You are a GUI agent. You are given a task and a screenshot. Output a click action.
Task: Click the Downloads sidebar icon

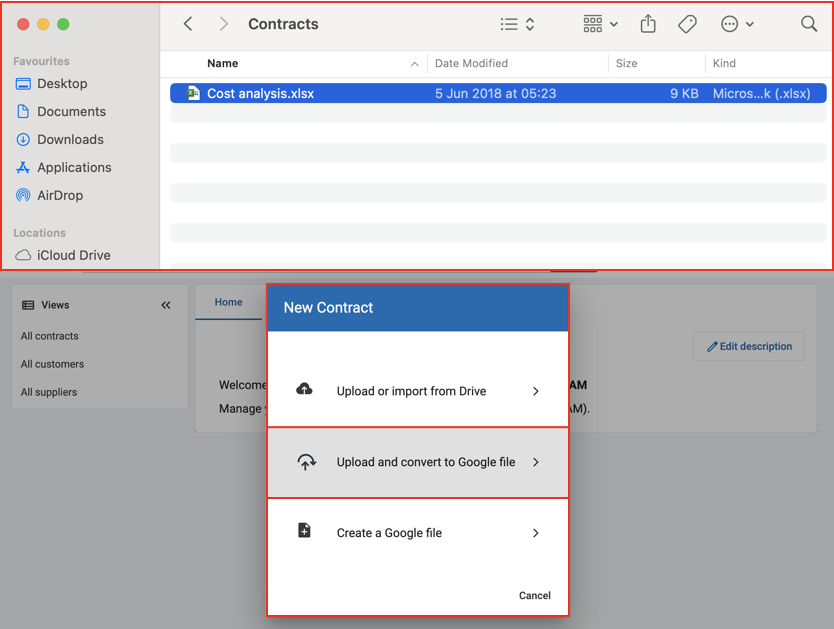click(23, 139)
